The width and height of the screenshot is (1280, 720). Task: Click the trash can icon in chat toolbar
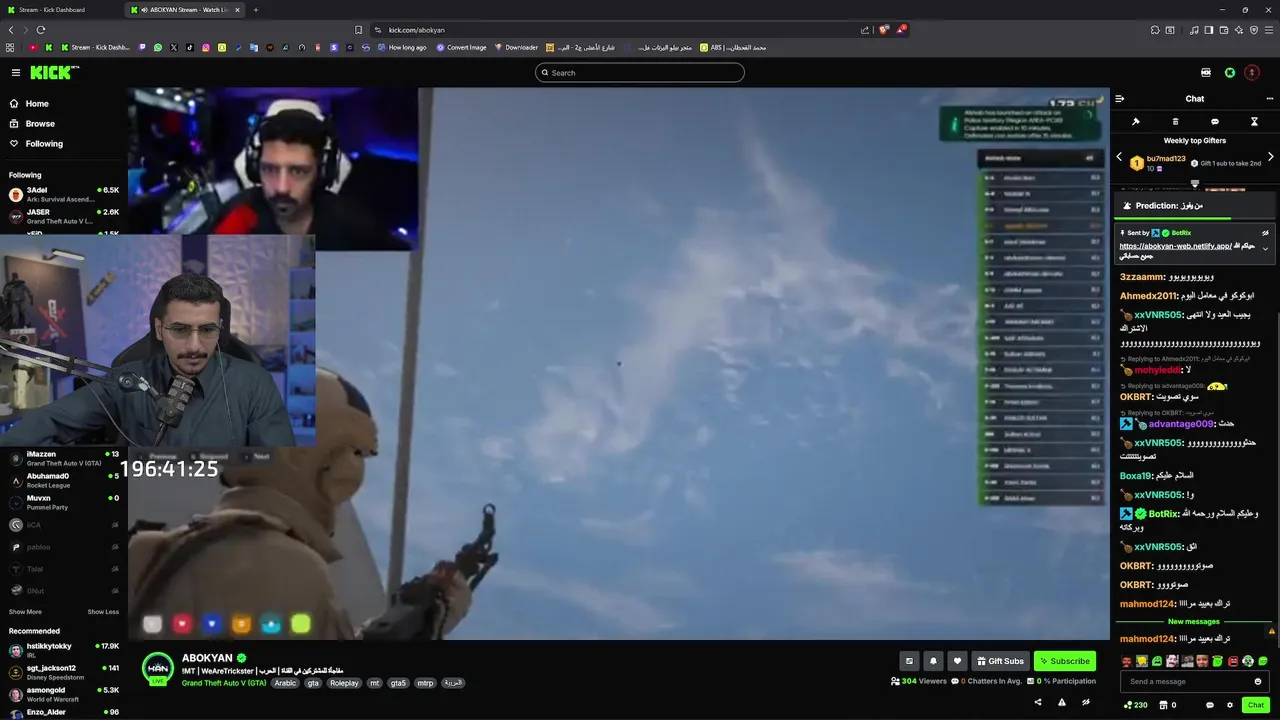tap(1175, 122)
